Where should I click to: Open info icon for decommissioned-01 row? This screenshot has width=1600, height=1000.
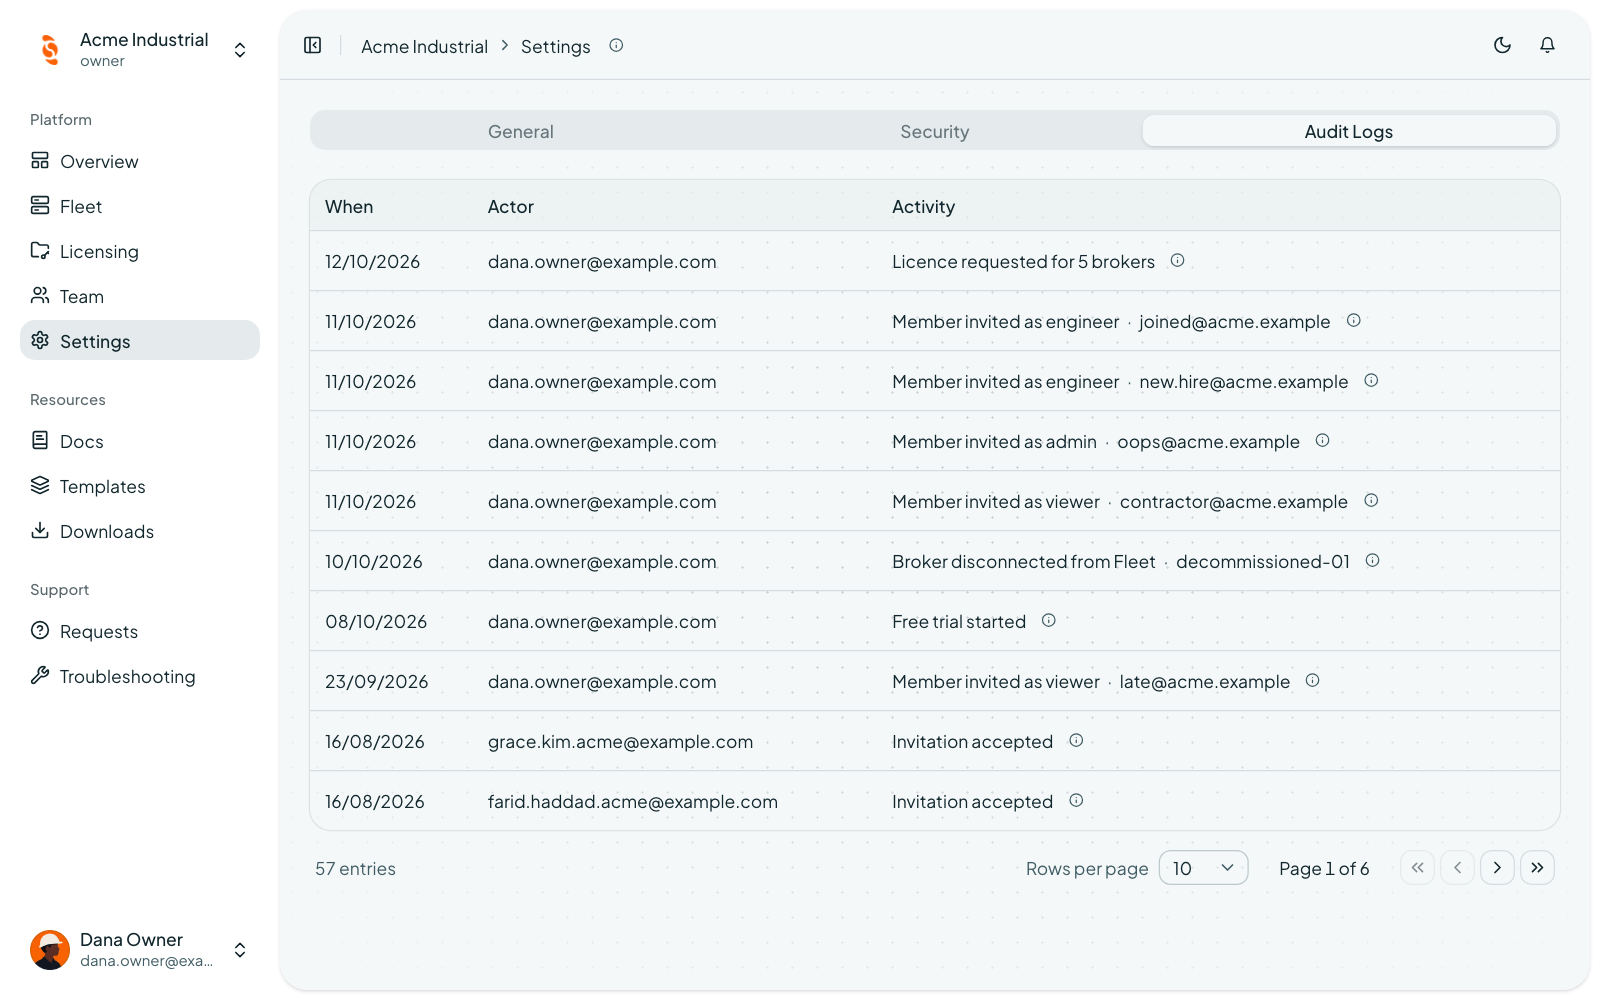point(1373,560)
